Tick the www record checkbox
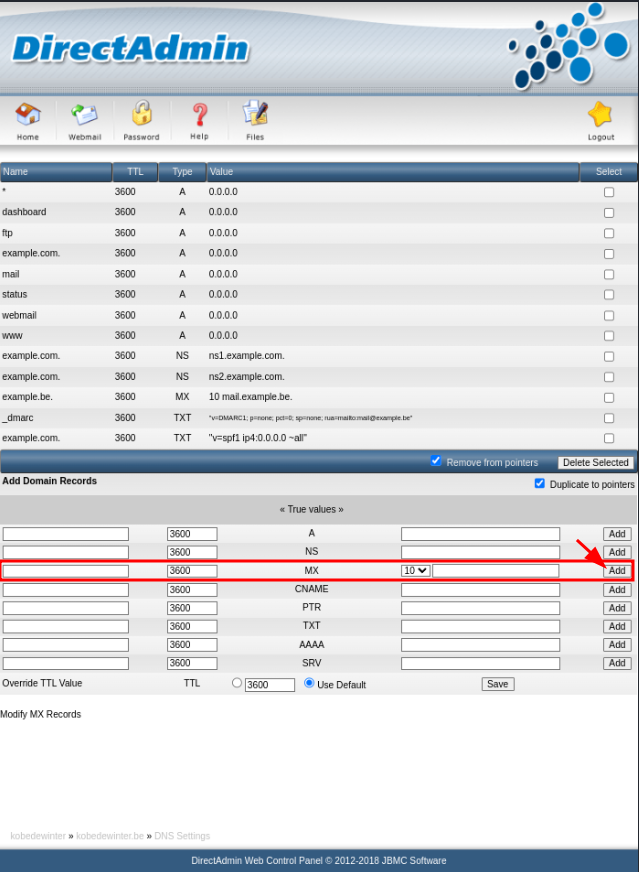 click(x=609, y=336)
